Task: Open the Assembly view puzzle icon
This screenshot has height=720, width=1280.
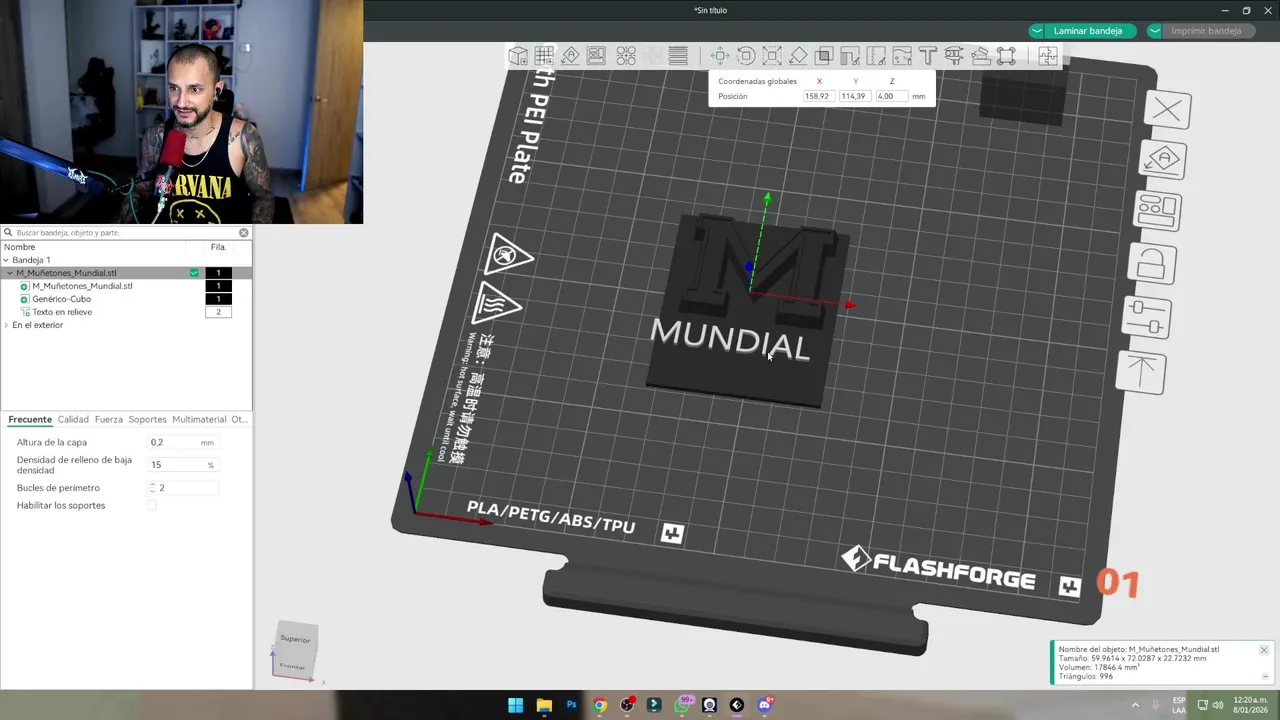Action: point(1048,56)
